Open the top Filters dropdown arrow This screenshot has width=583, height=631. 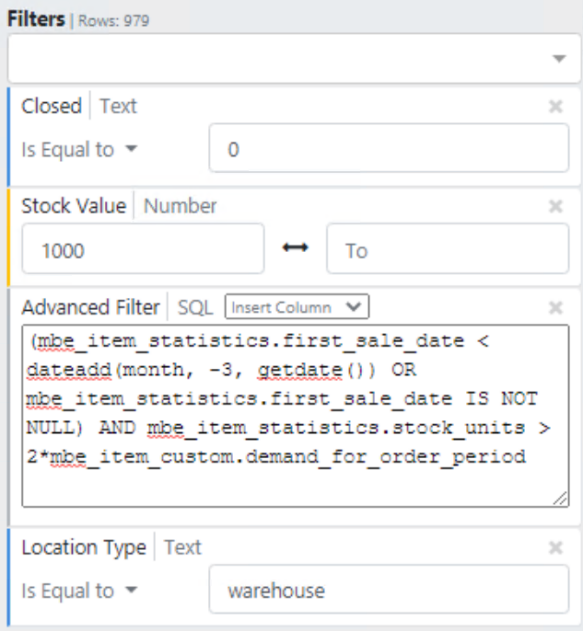click(559, 59)
